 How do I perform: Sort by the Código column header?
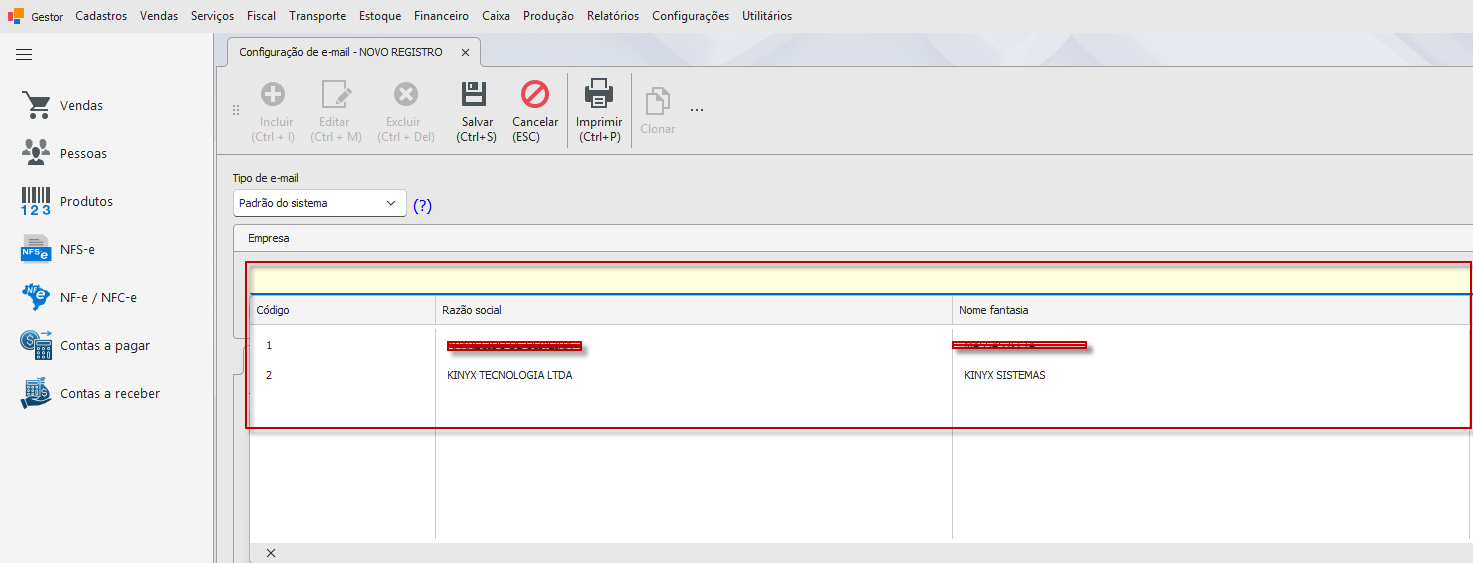click(x=342, y=310)
